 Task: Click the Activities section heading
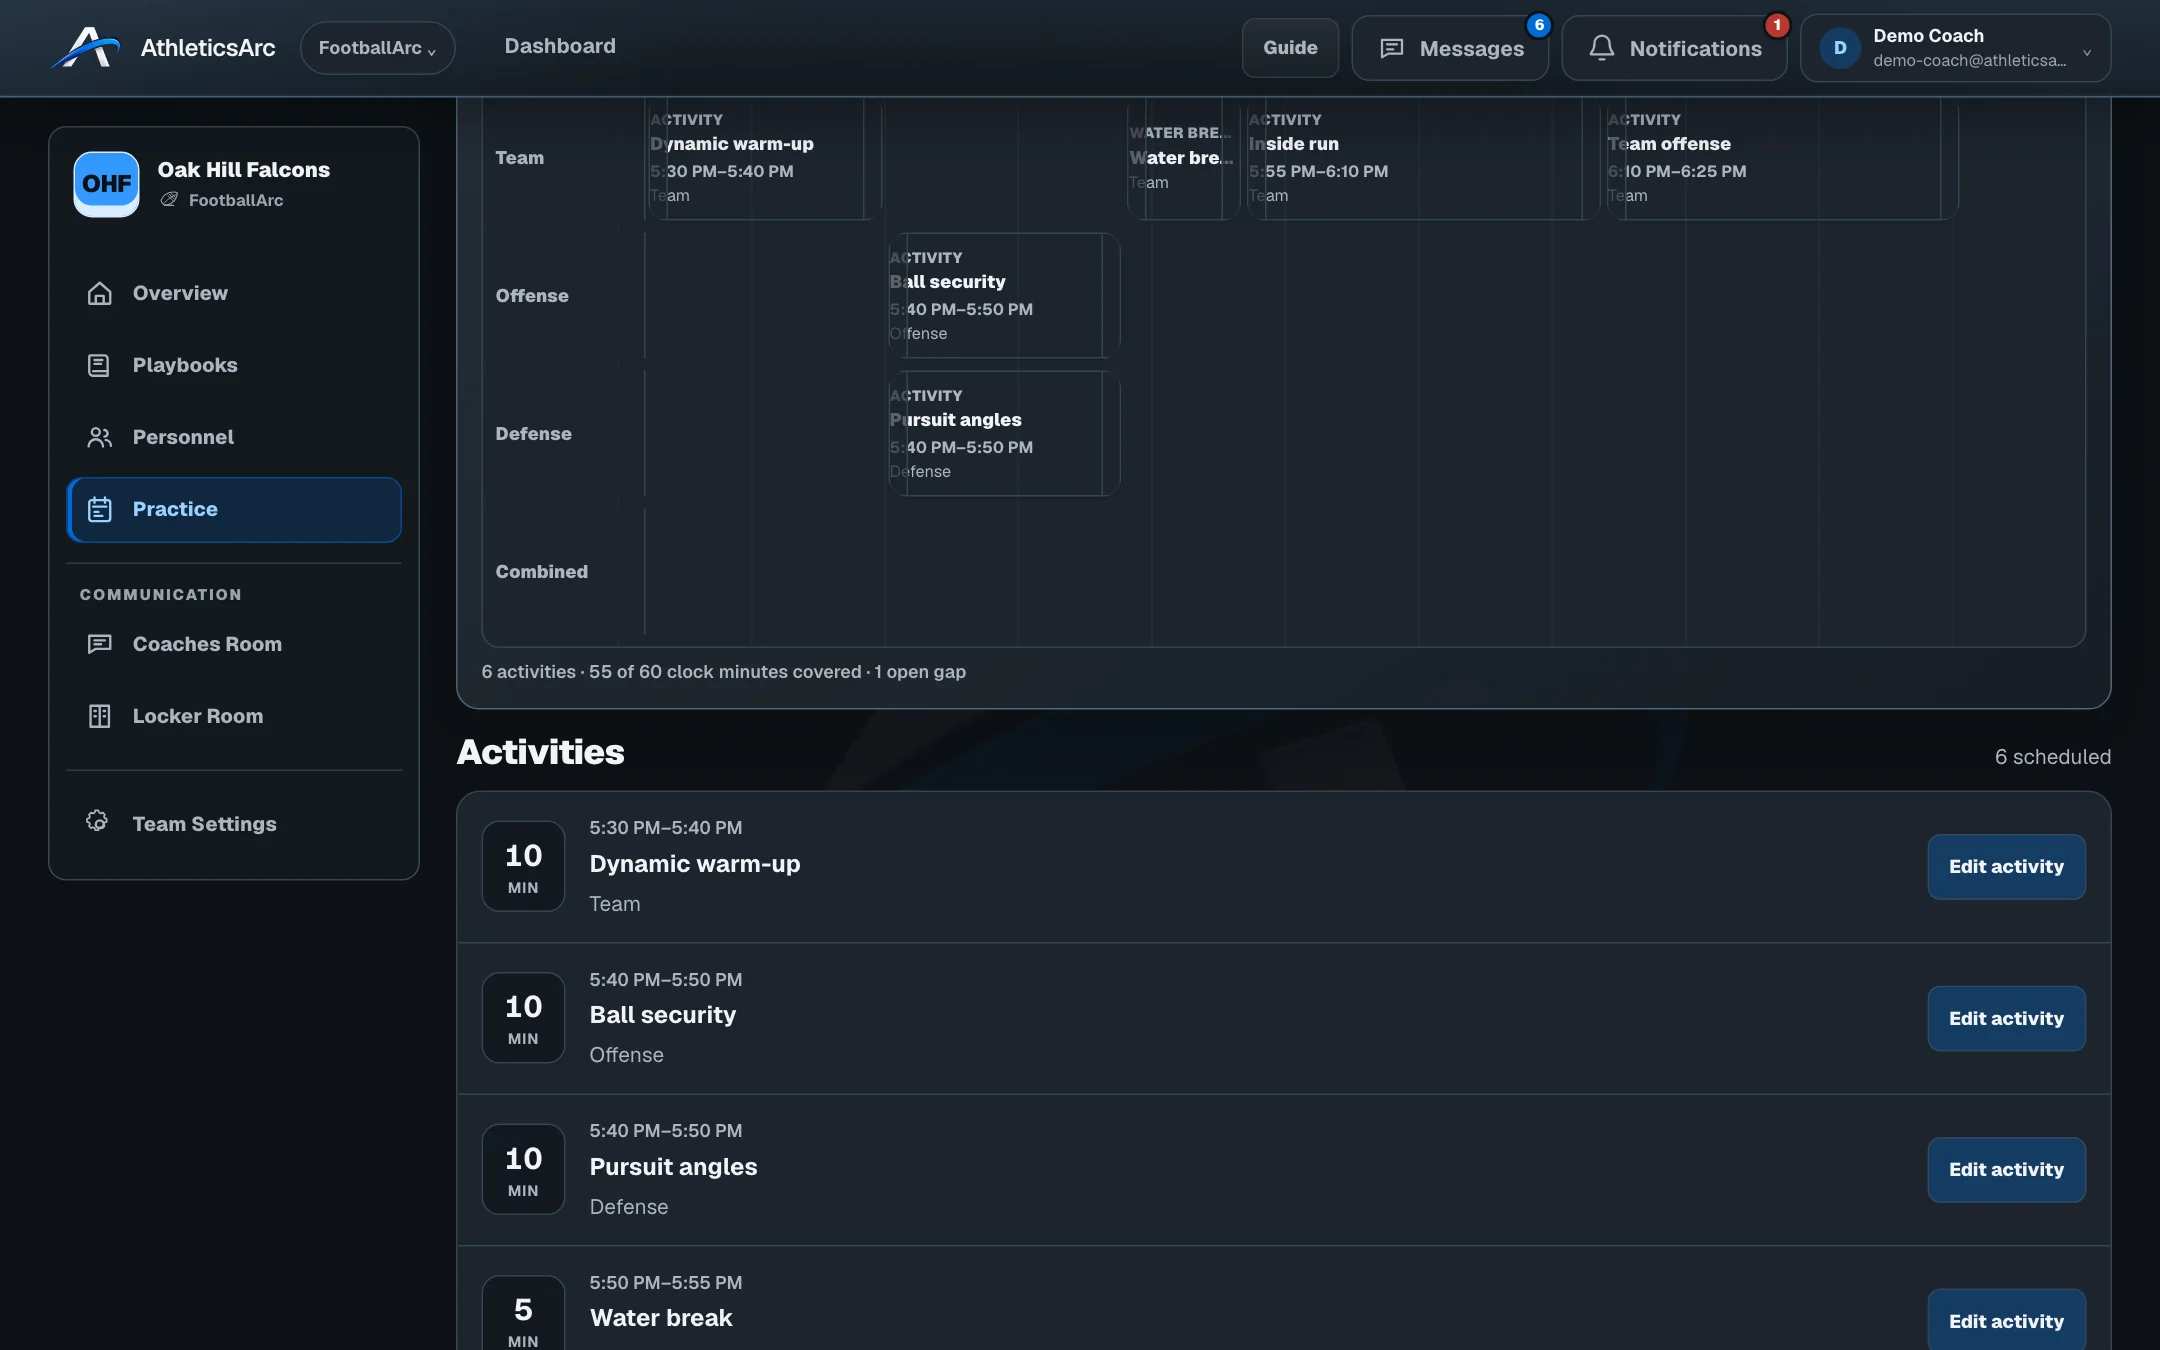pos(540,752)
